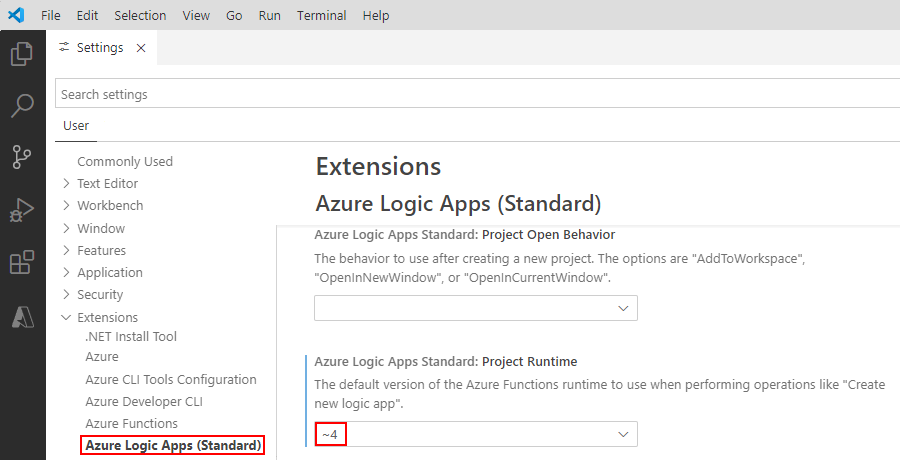Viewport: 900px width, 460px height.
Task: Select Azure CLI Tools Configuration entry
Action: tap(171, 379)
